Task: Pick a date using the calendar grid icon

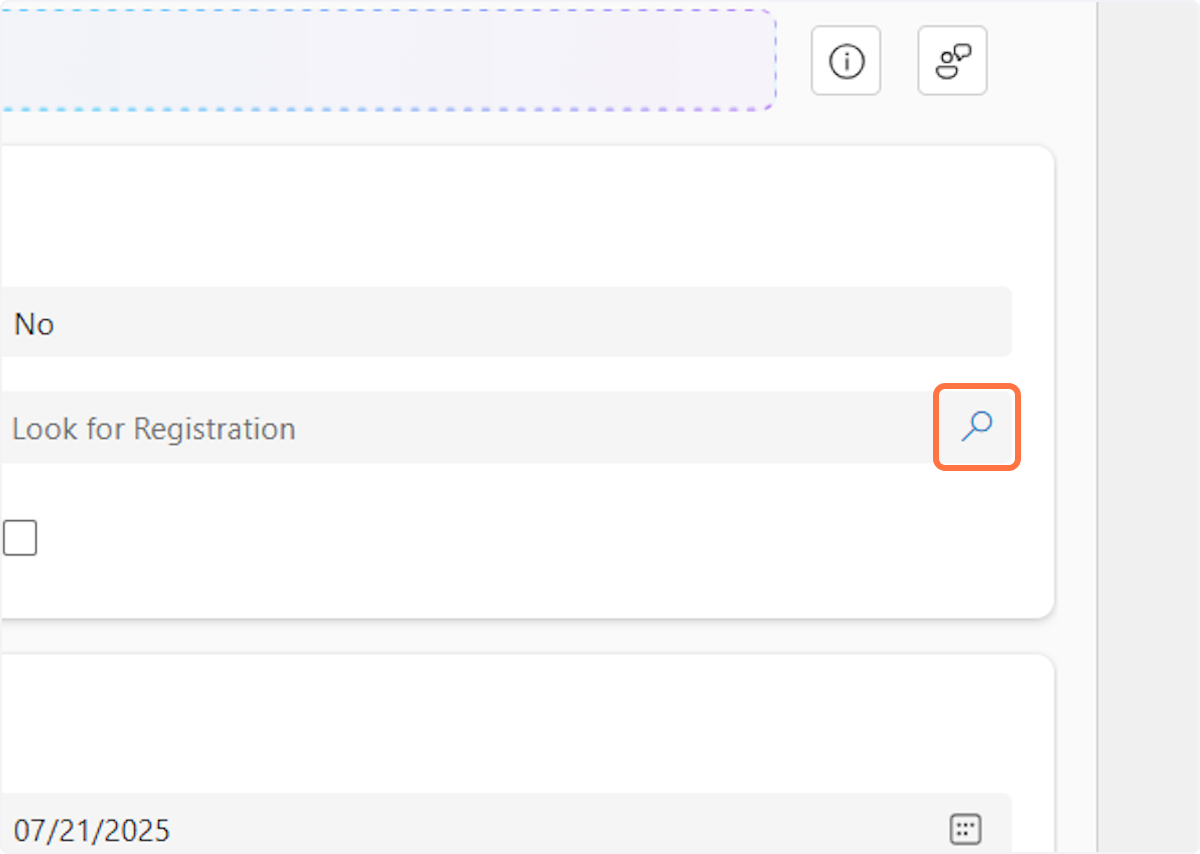Action: [x=965, y=828]
